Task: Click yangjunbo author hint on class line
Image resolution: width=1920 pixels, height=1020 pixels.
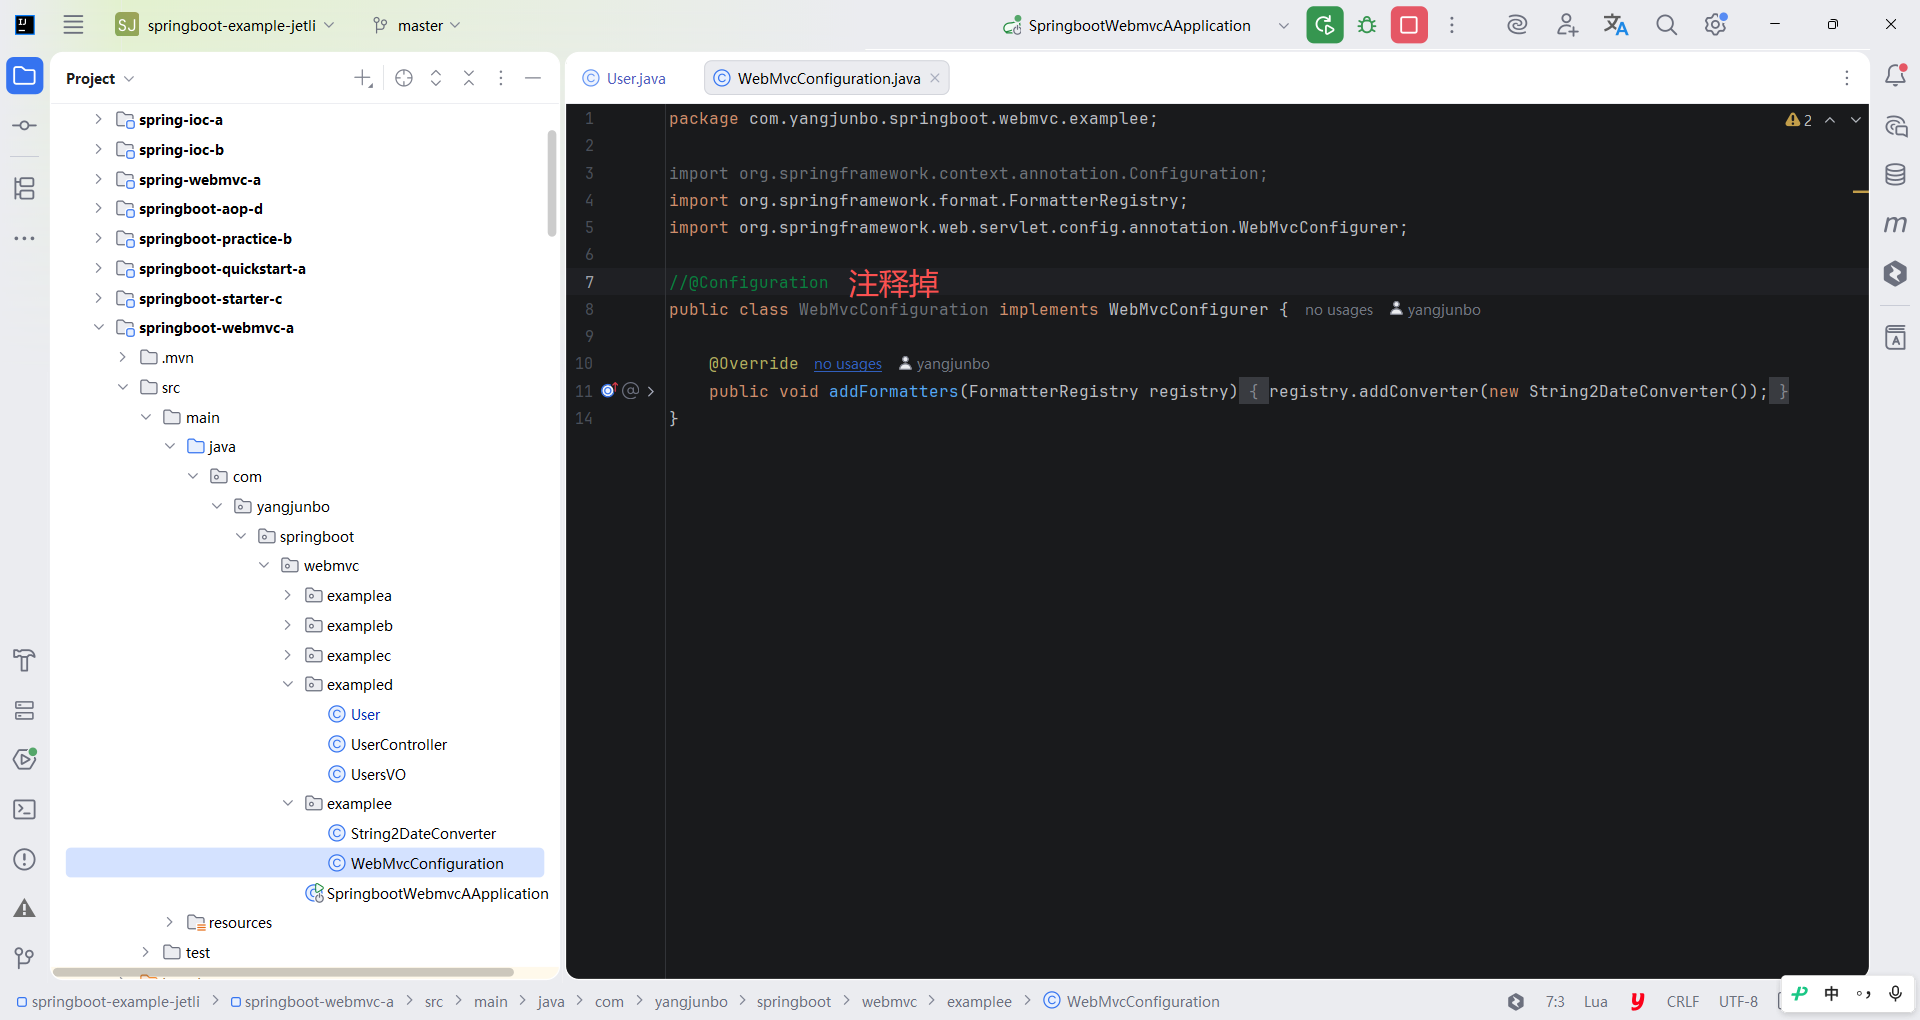Action: [x=1435, y=310]
